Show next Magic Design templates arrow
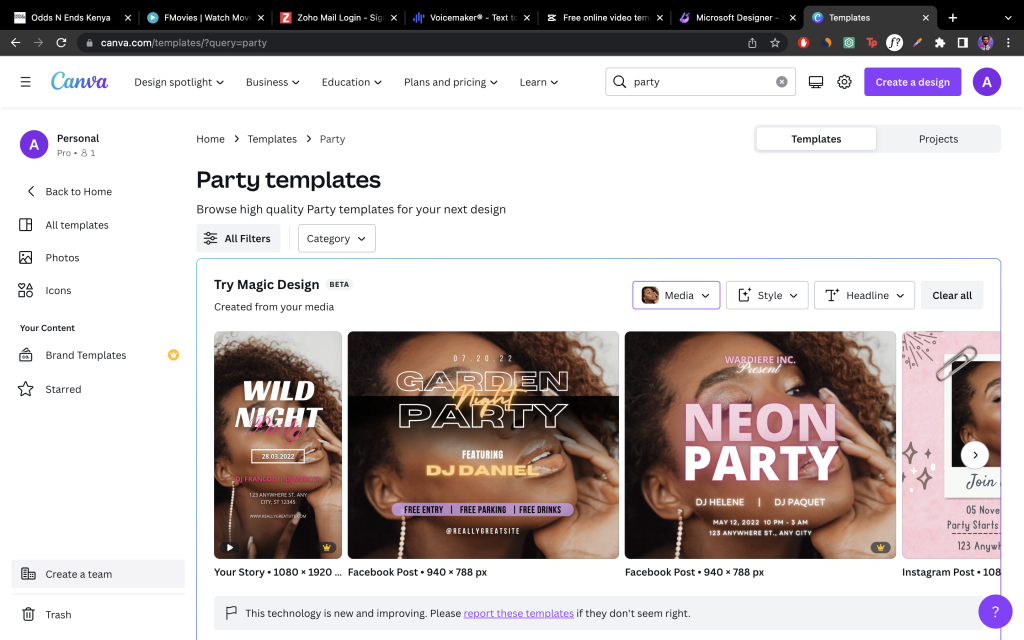Screen dimensions: 1024x640 click(x=975, y=455)
